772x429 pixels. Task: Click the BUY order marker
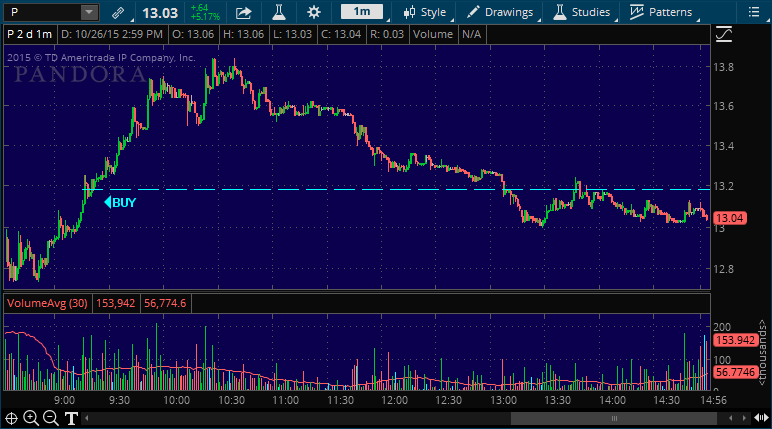coord(120,202)
